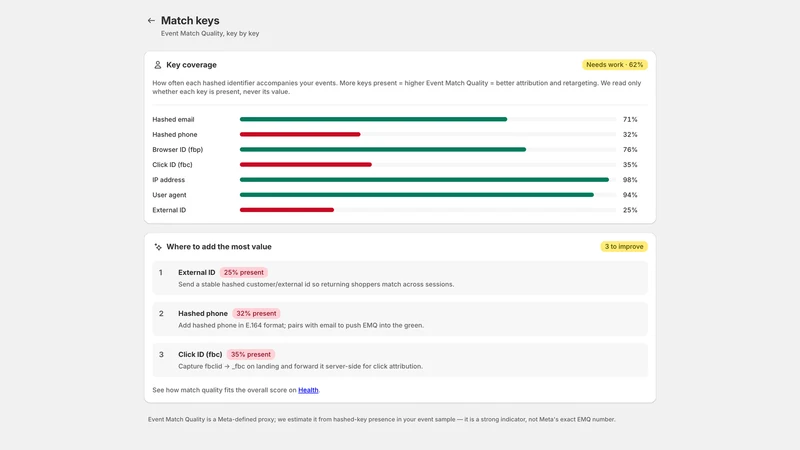The height and width of the screenshot is (450, 800).
Task: Click the 98% value for IP address
Action: pyautogui.click(x=630, y=180)
